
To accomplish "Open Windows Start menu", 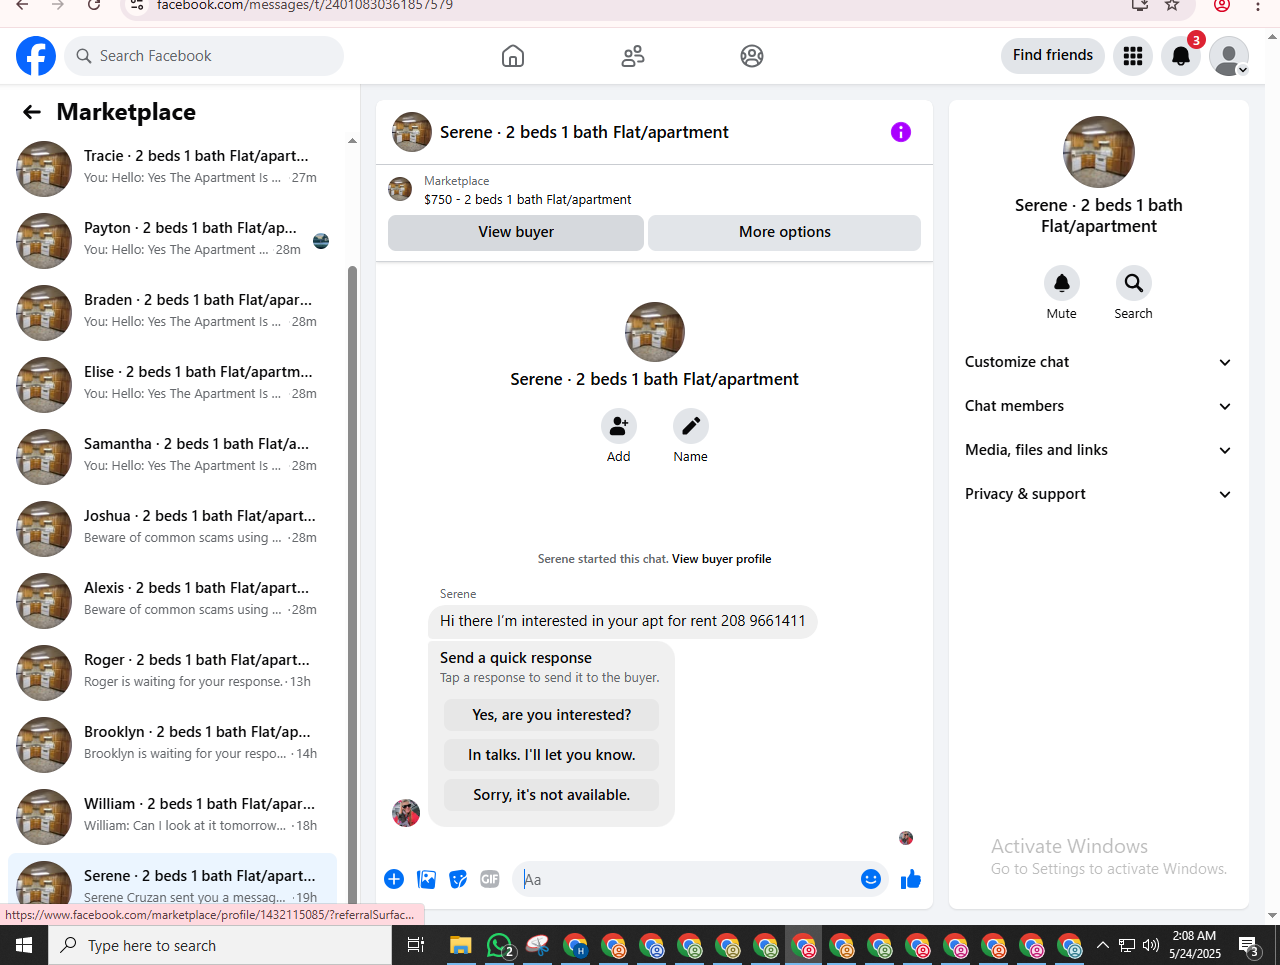I will 24,945.
